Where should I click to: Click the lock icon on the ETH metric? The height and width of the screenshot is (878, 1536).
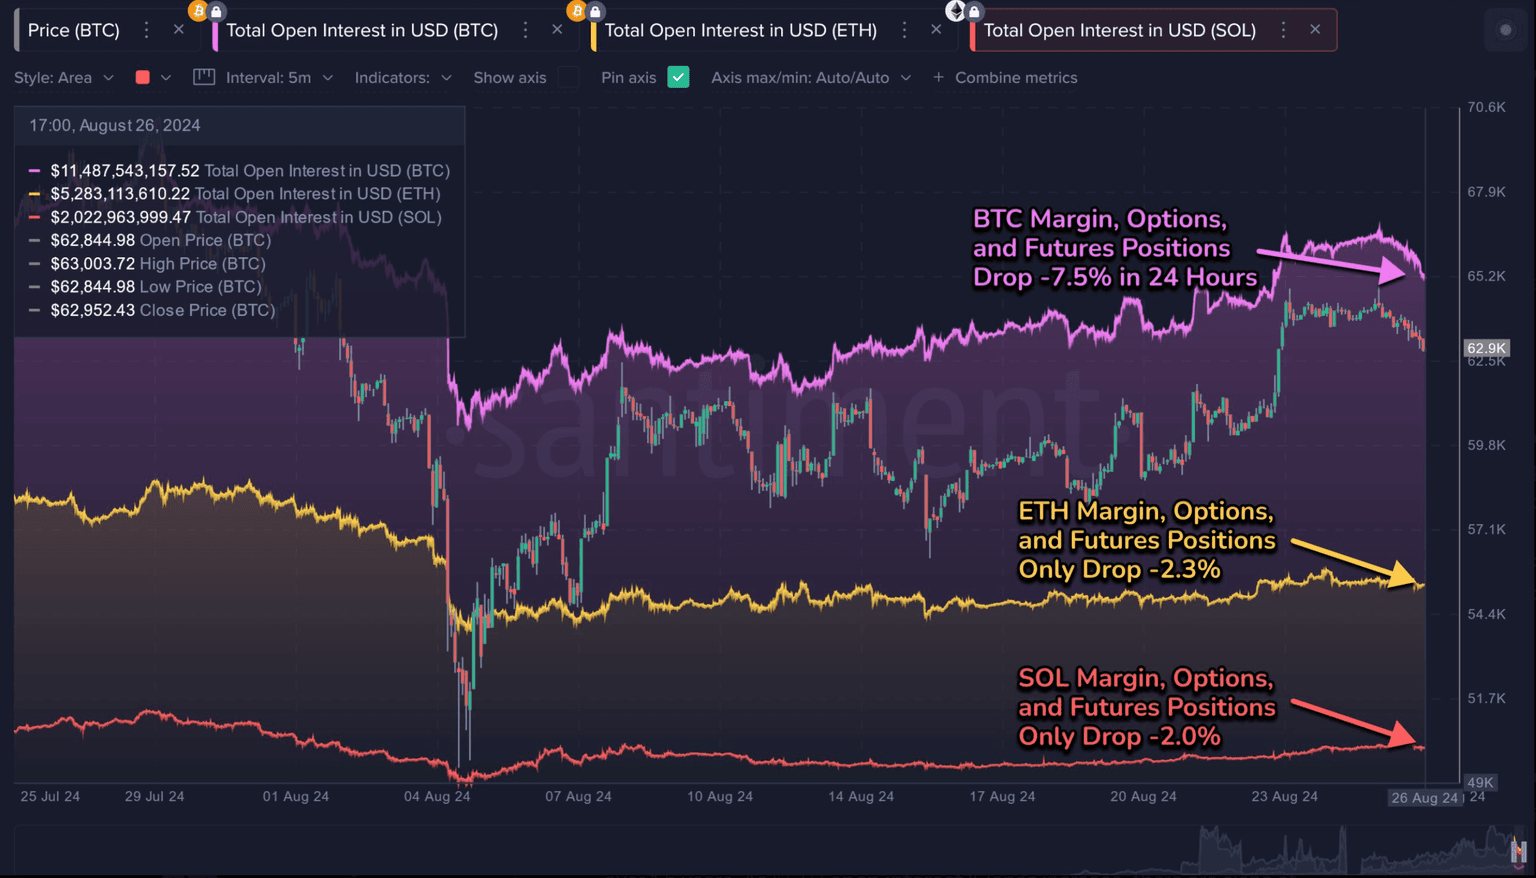coord(595,12)
